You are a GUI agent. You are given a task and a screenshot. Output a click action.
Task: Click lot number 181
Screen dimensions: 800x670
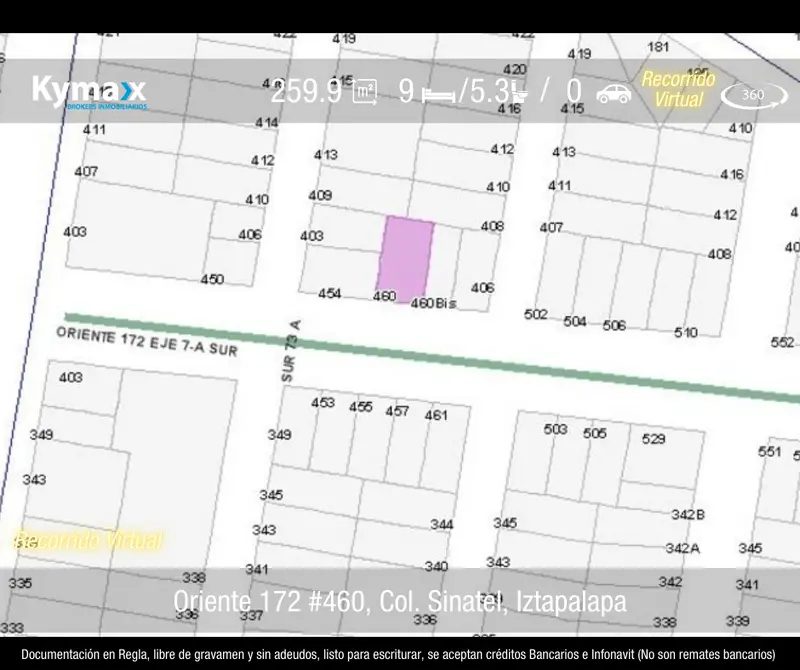tap(658, 47)
